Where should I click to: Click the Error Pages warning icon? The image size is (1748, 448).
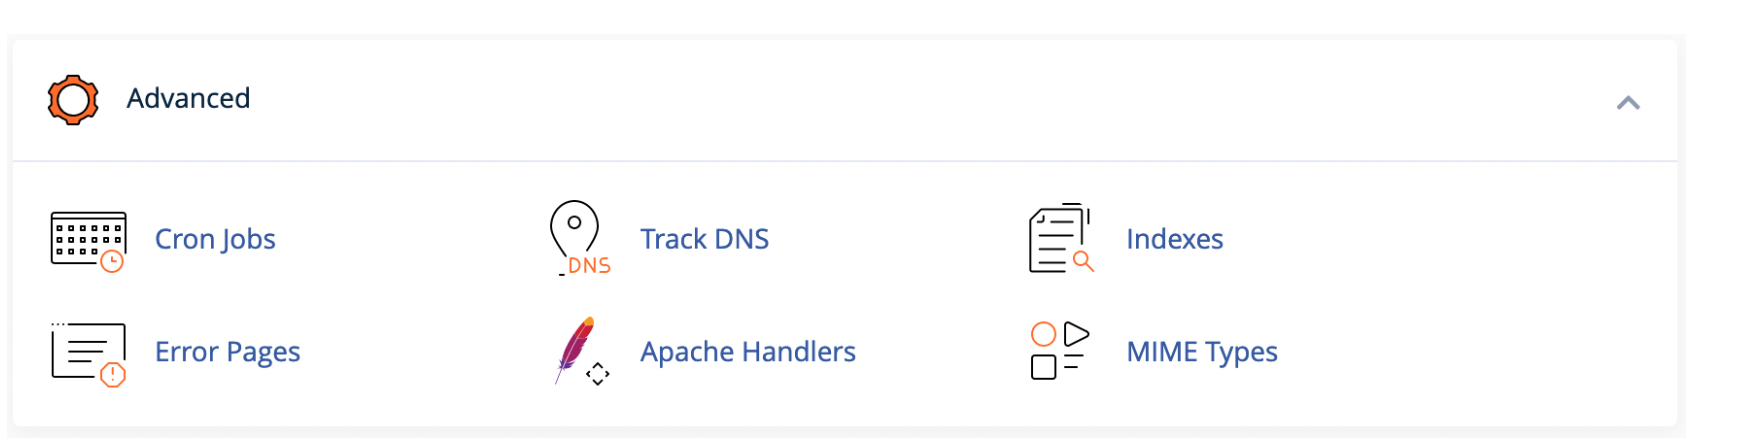click(88, 354)
